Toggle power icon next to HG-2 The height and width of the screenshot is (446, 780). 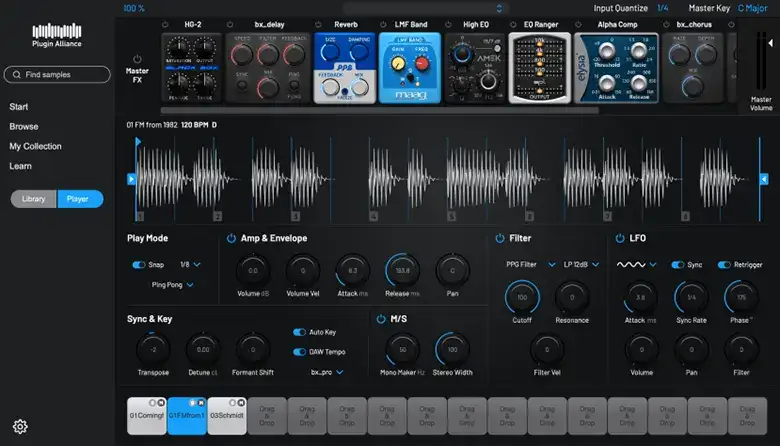[165, 24]
